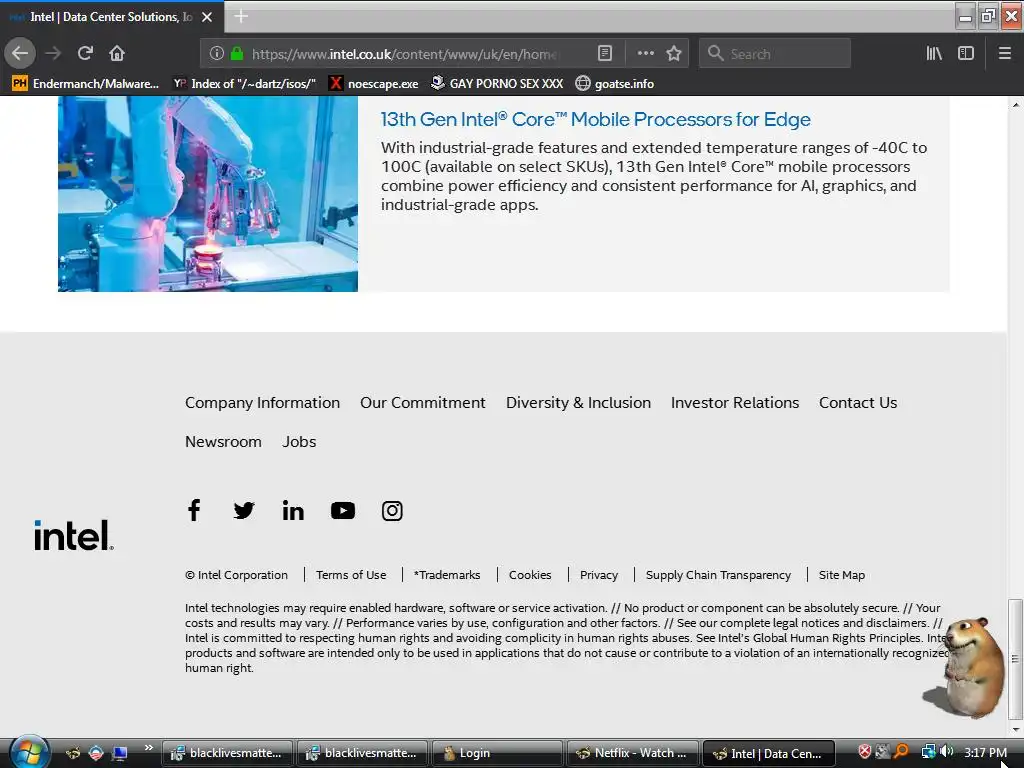This screenshot has width=1024, height=768.
Task: Go back to the previous page
Action: point(20,54)
